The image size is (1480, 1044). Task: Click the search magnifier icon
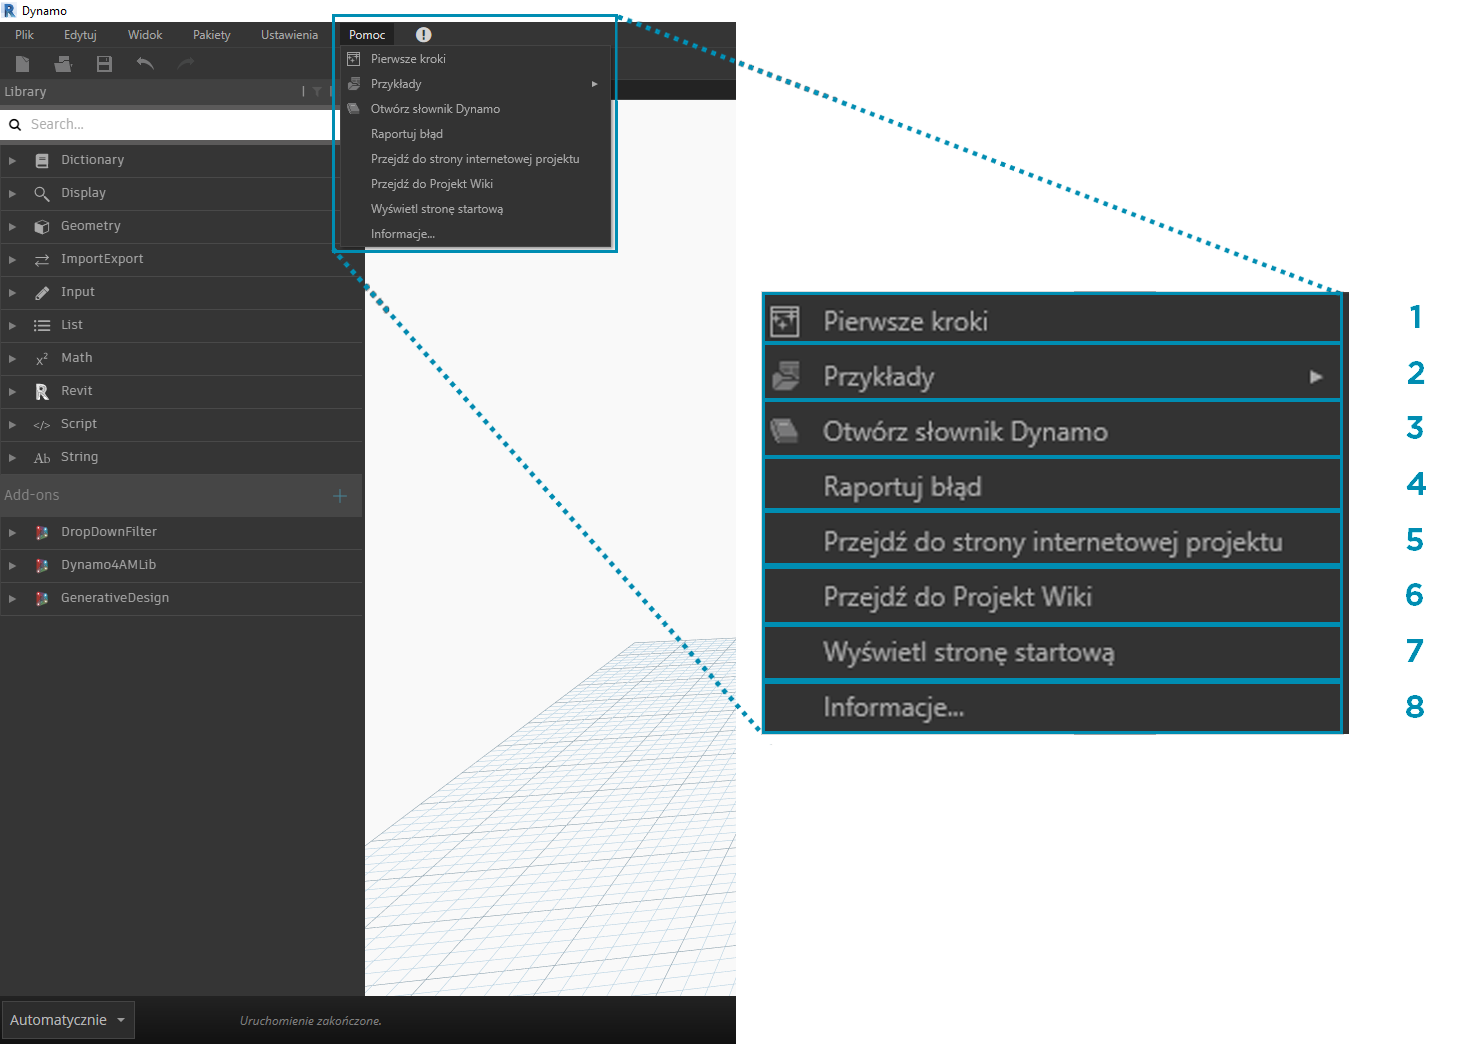coord(15,125)
